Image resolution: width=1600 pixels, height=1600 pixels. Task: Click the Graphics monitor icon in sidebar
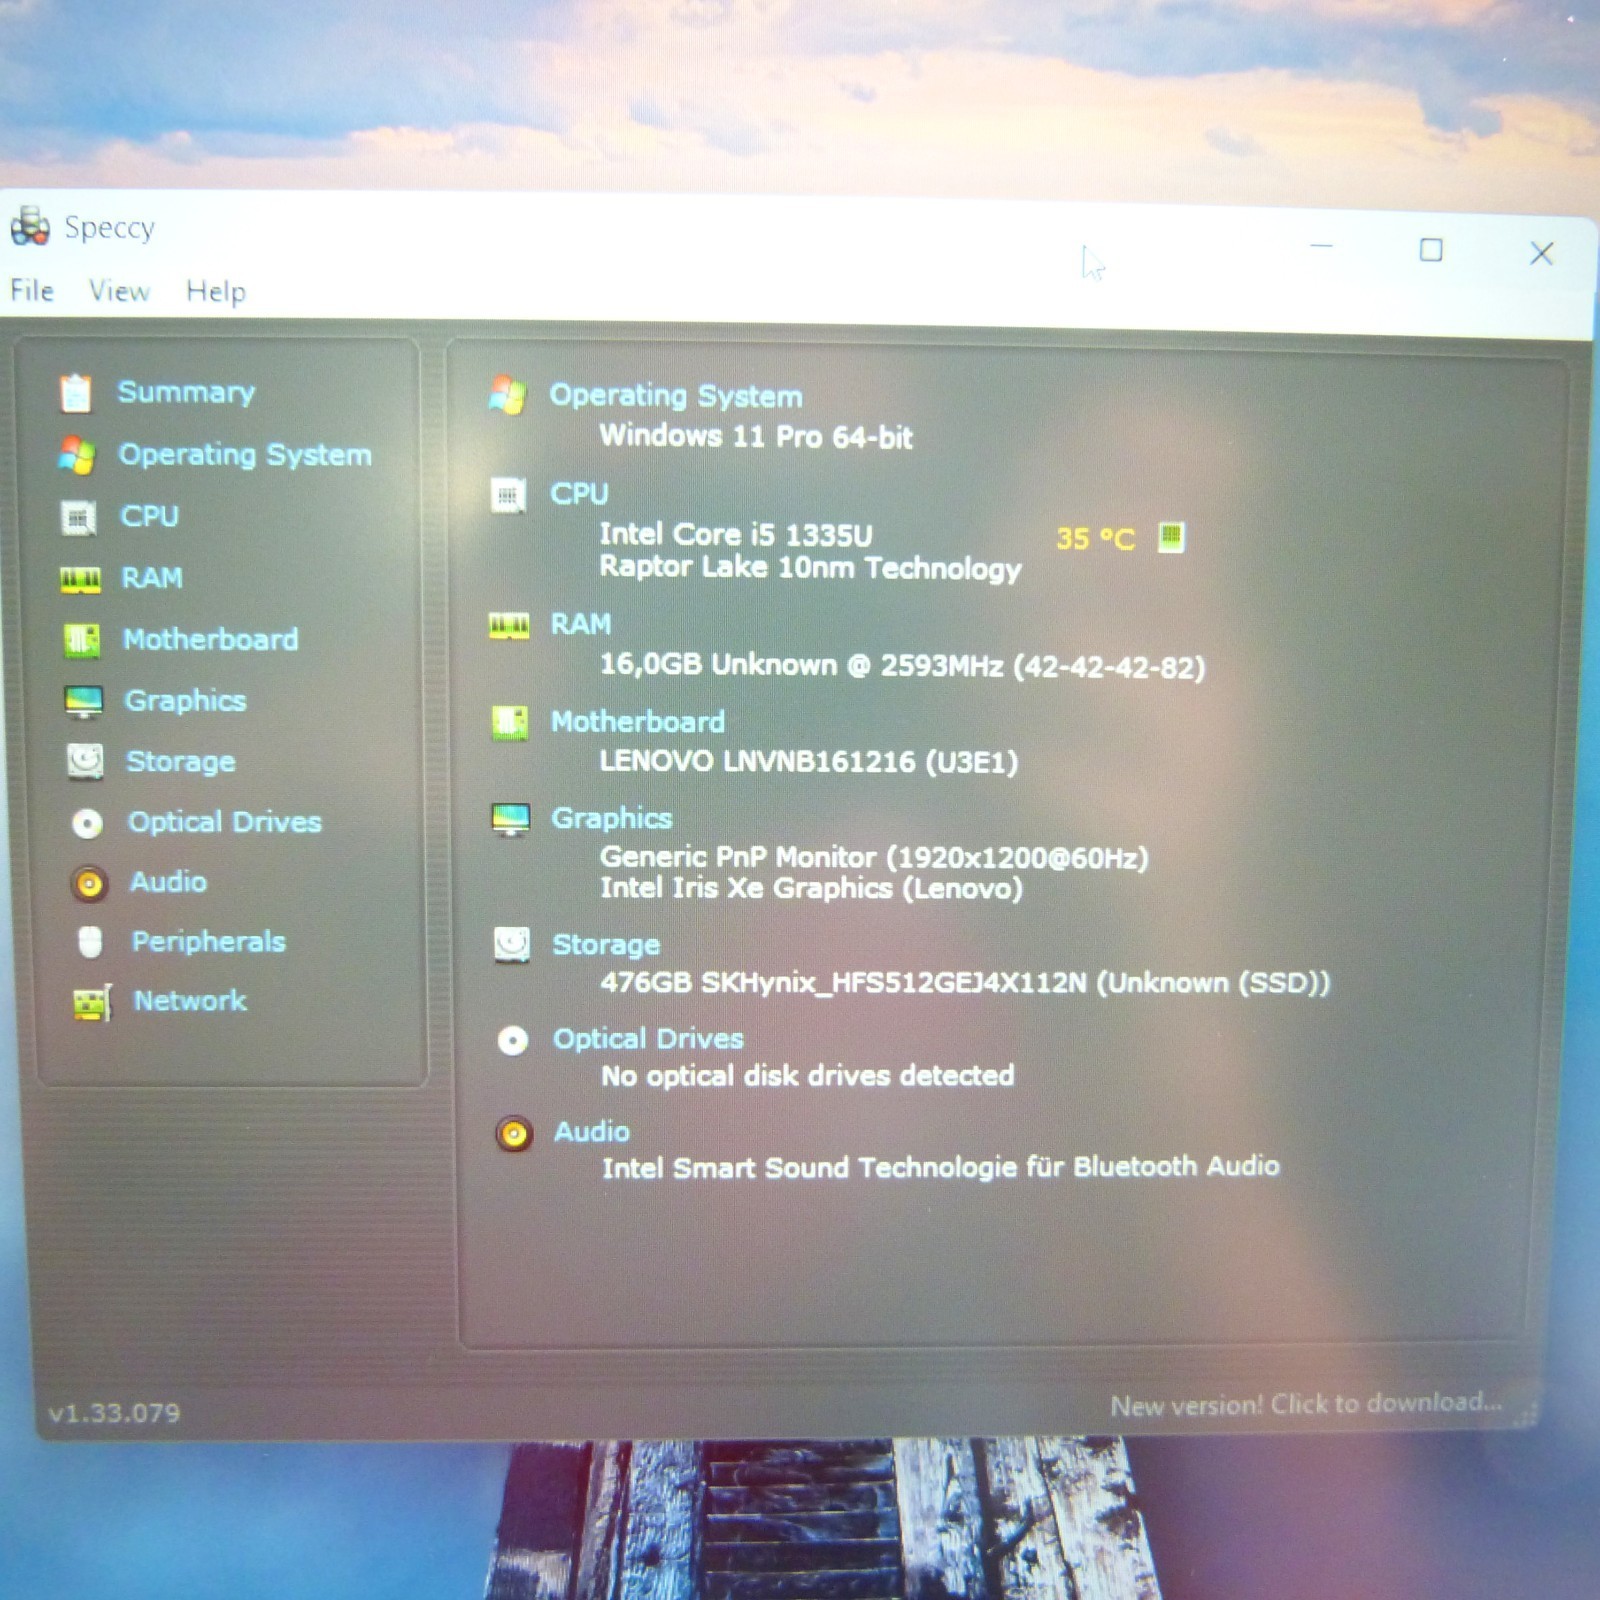tap(83, 702)
